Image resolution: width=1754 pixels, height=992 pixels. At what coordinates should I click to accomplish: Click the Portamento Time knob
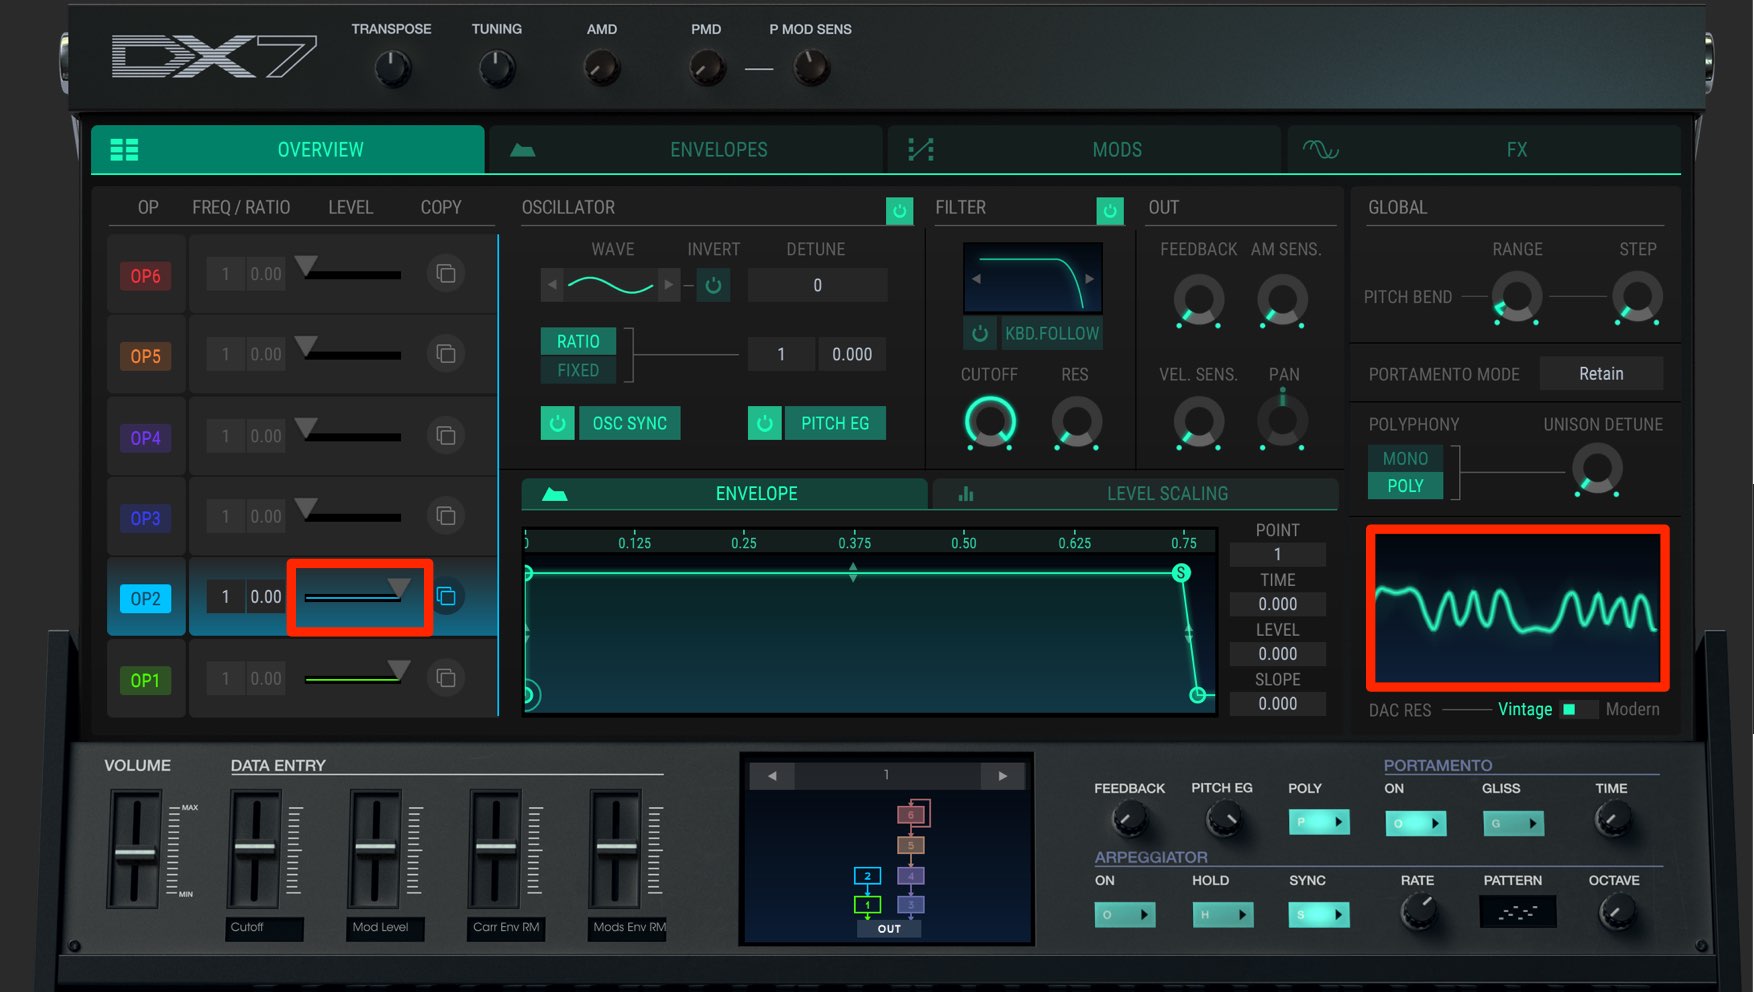point(1612,819)
